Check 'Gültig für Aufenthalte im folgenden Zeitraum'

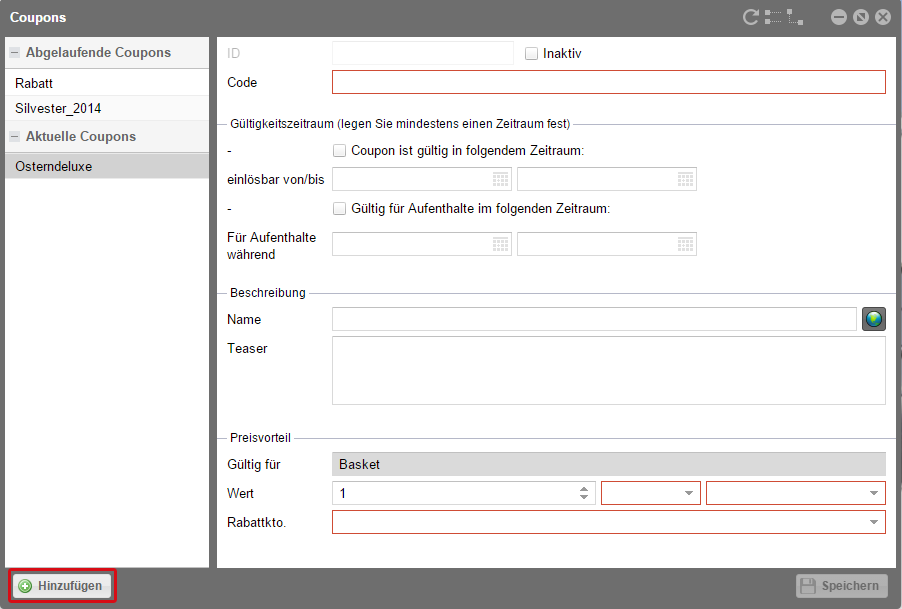(339, 209)
